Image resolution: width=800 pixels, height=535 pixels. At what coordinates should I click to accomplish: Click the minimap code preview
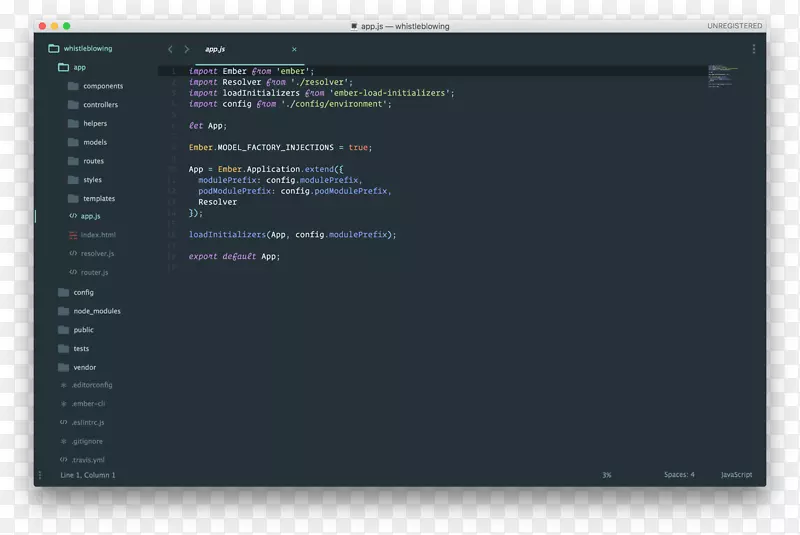point(722,76)
